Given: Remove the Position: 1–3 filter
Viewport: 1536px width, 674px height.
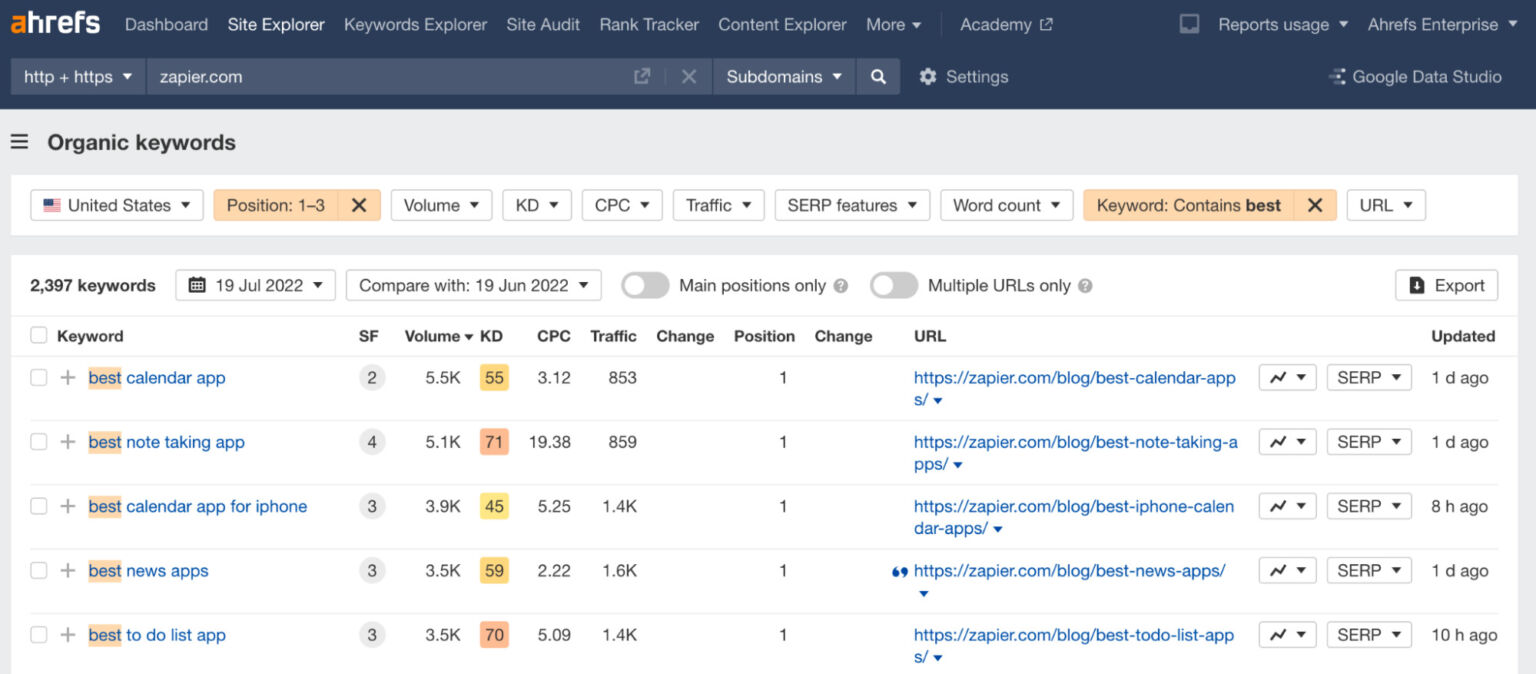Looking at the screenshot, I should (359, 205).
